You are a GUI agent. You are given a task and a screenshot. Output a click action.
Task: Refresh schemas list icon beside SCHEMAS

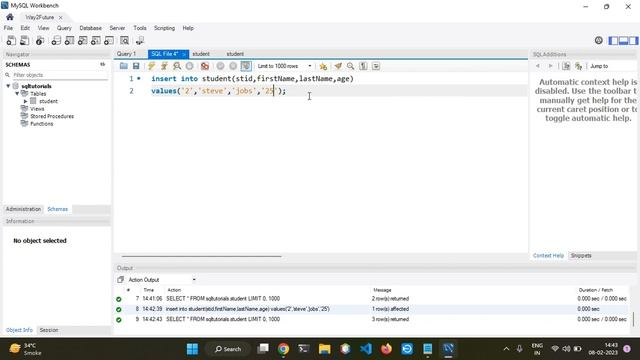pos(102,64)
